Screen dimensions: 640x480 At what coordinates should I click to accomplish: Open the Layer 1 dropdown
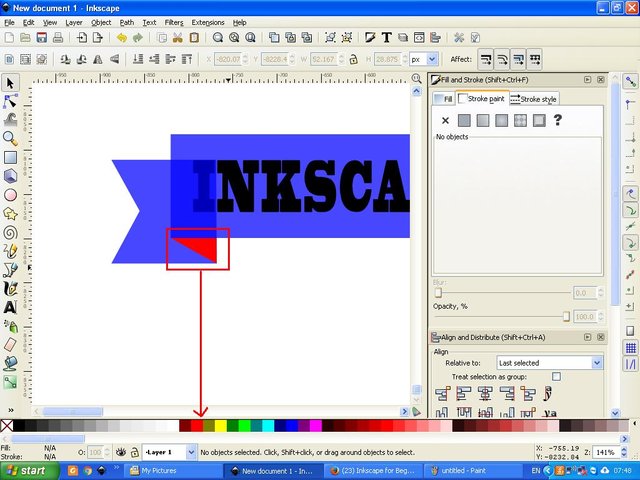click(x=170, y=452)
